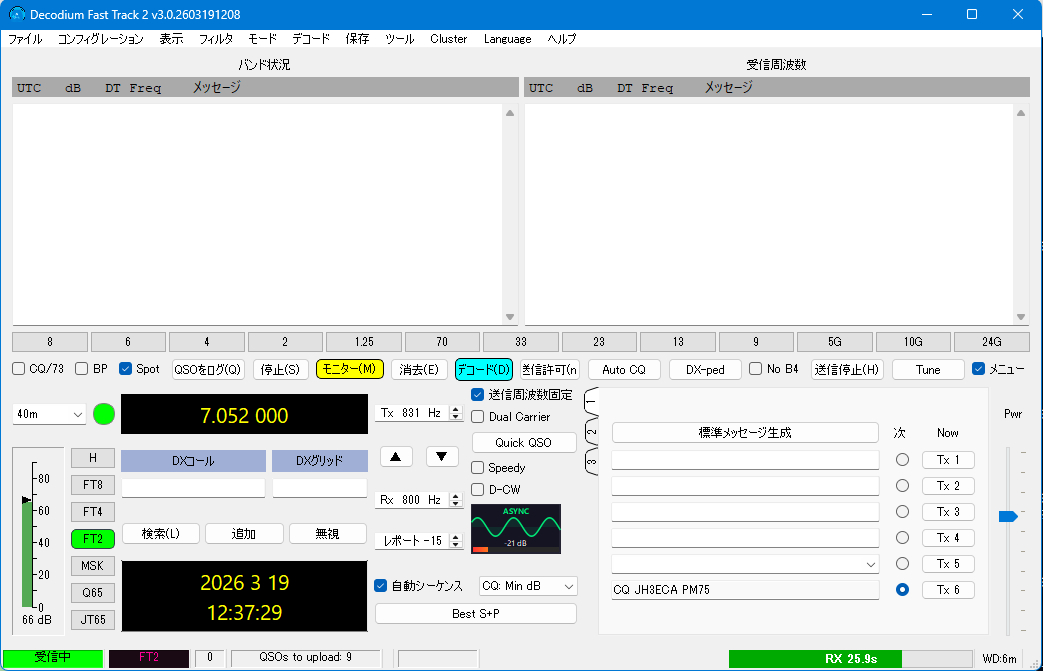The image size is (1043, 671).
Task: Select the Tx 6 next radio button
Action: coord(902,590)
